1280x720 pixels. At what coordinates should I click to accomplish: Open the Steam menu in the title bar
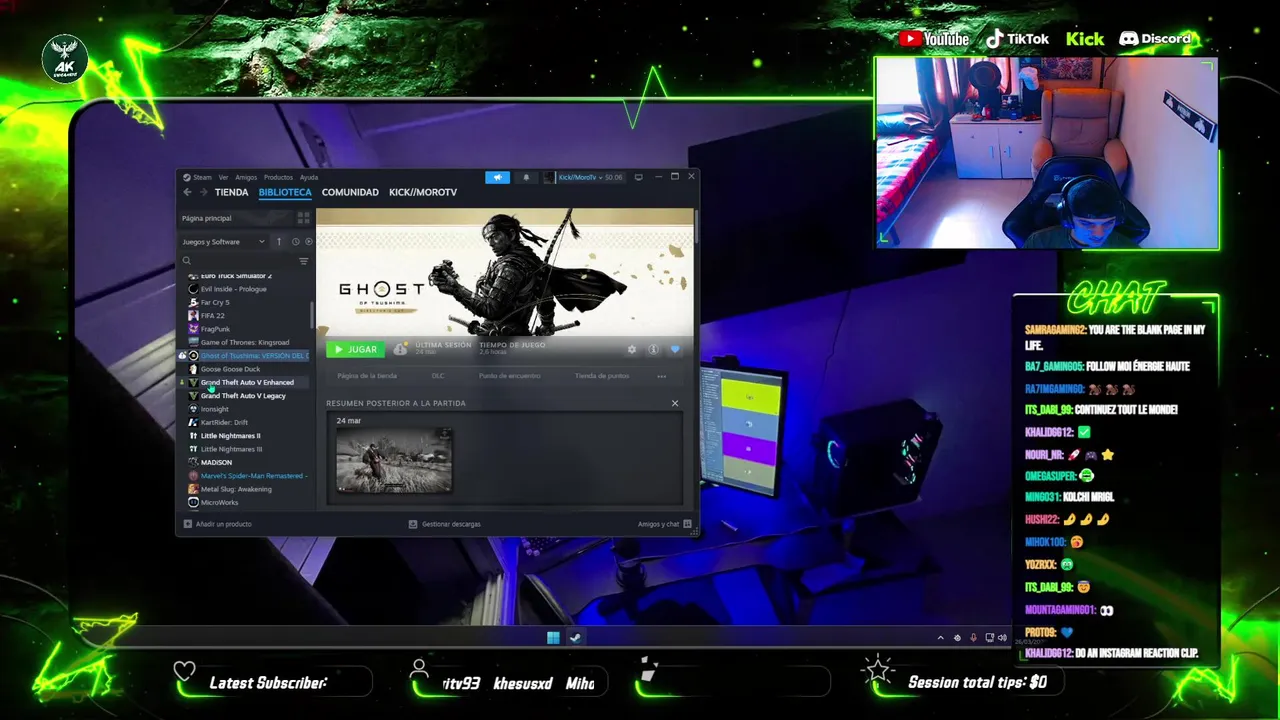coord(198,177)
